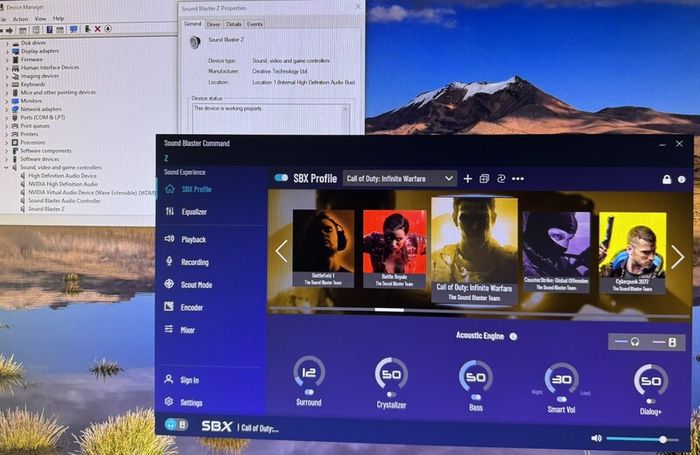Click the Bass level dial
This screenshot has width=700, height=455.
476,376
